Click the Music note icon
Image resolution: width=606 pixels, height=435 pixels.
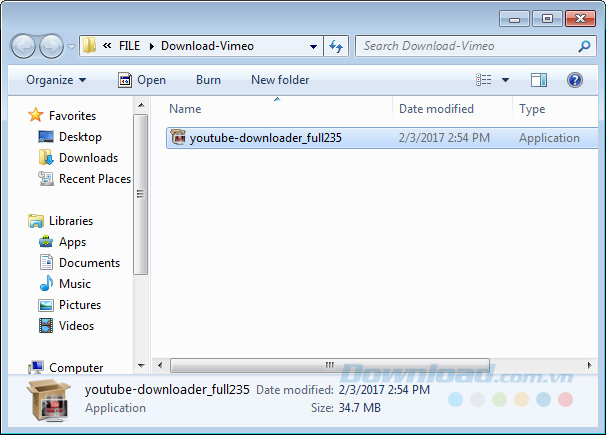(x=46, y=283)
